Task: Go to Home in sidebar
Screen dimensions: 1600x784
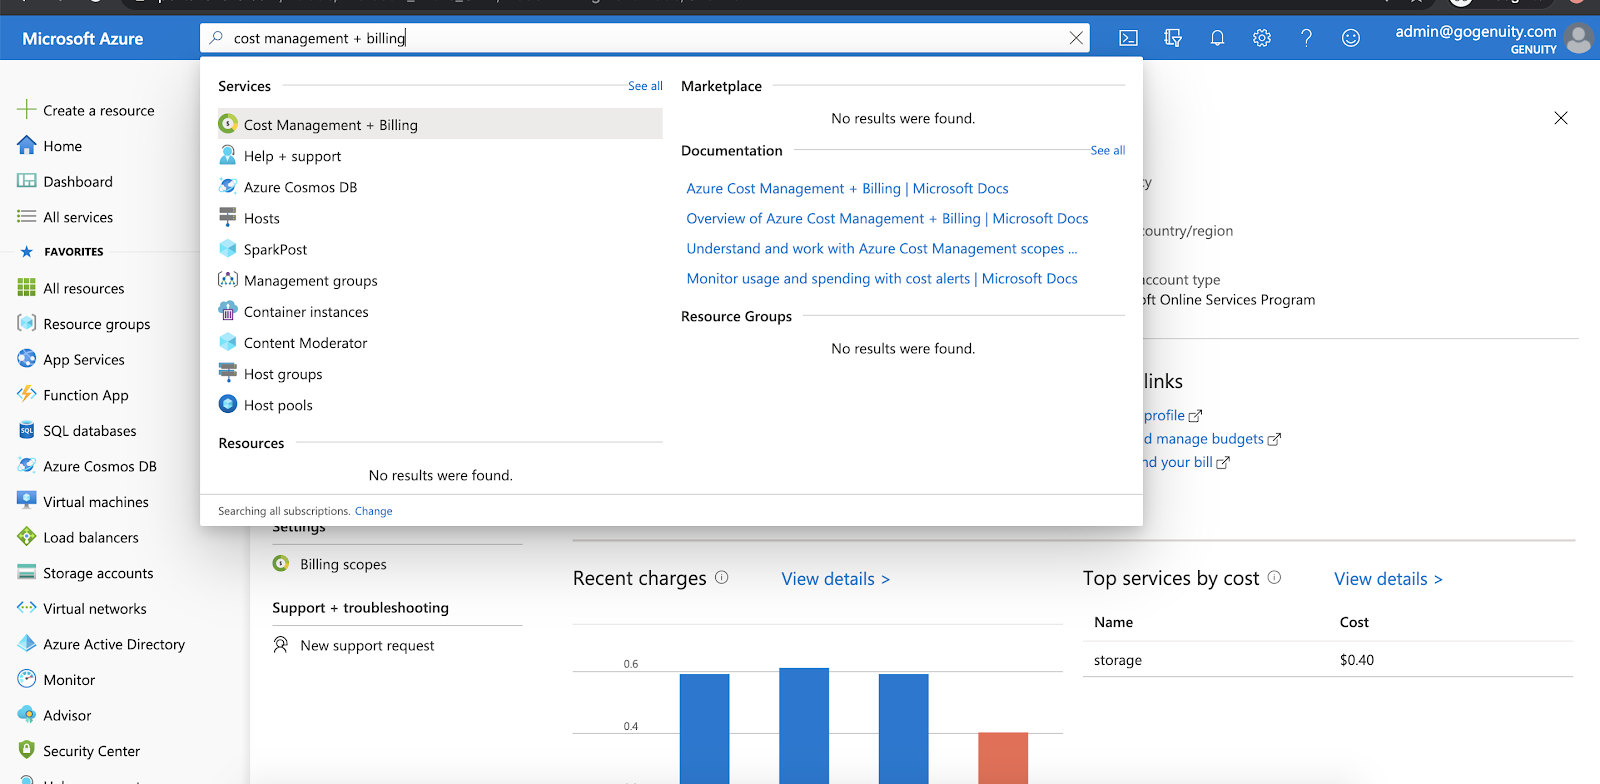Action: (62, 146)
